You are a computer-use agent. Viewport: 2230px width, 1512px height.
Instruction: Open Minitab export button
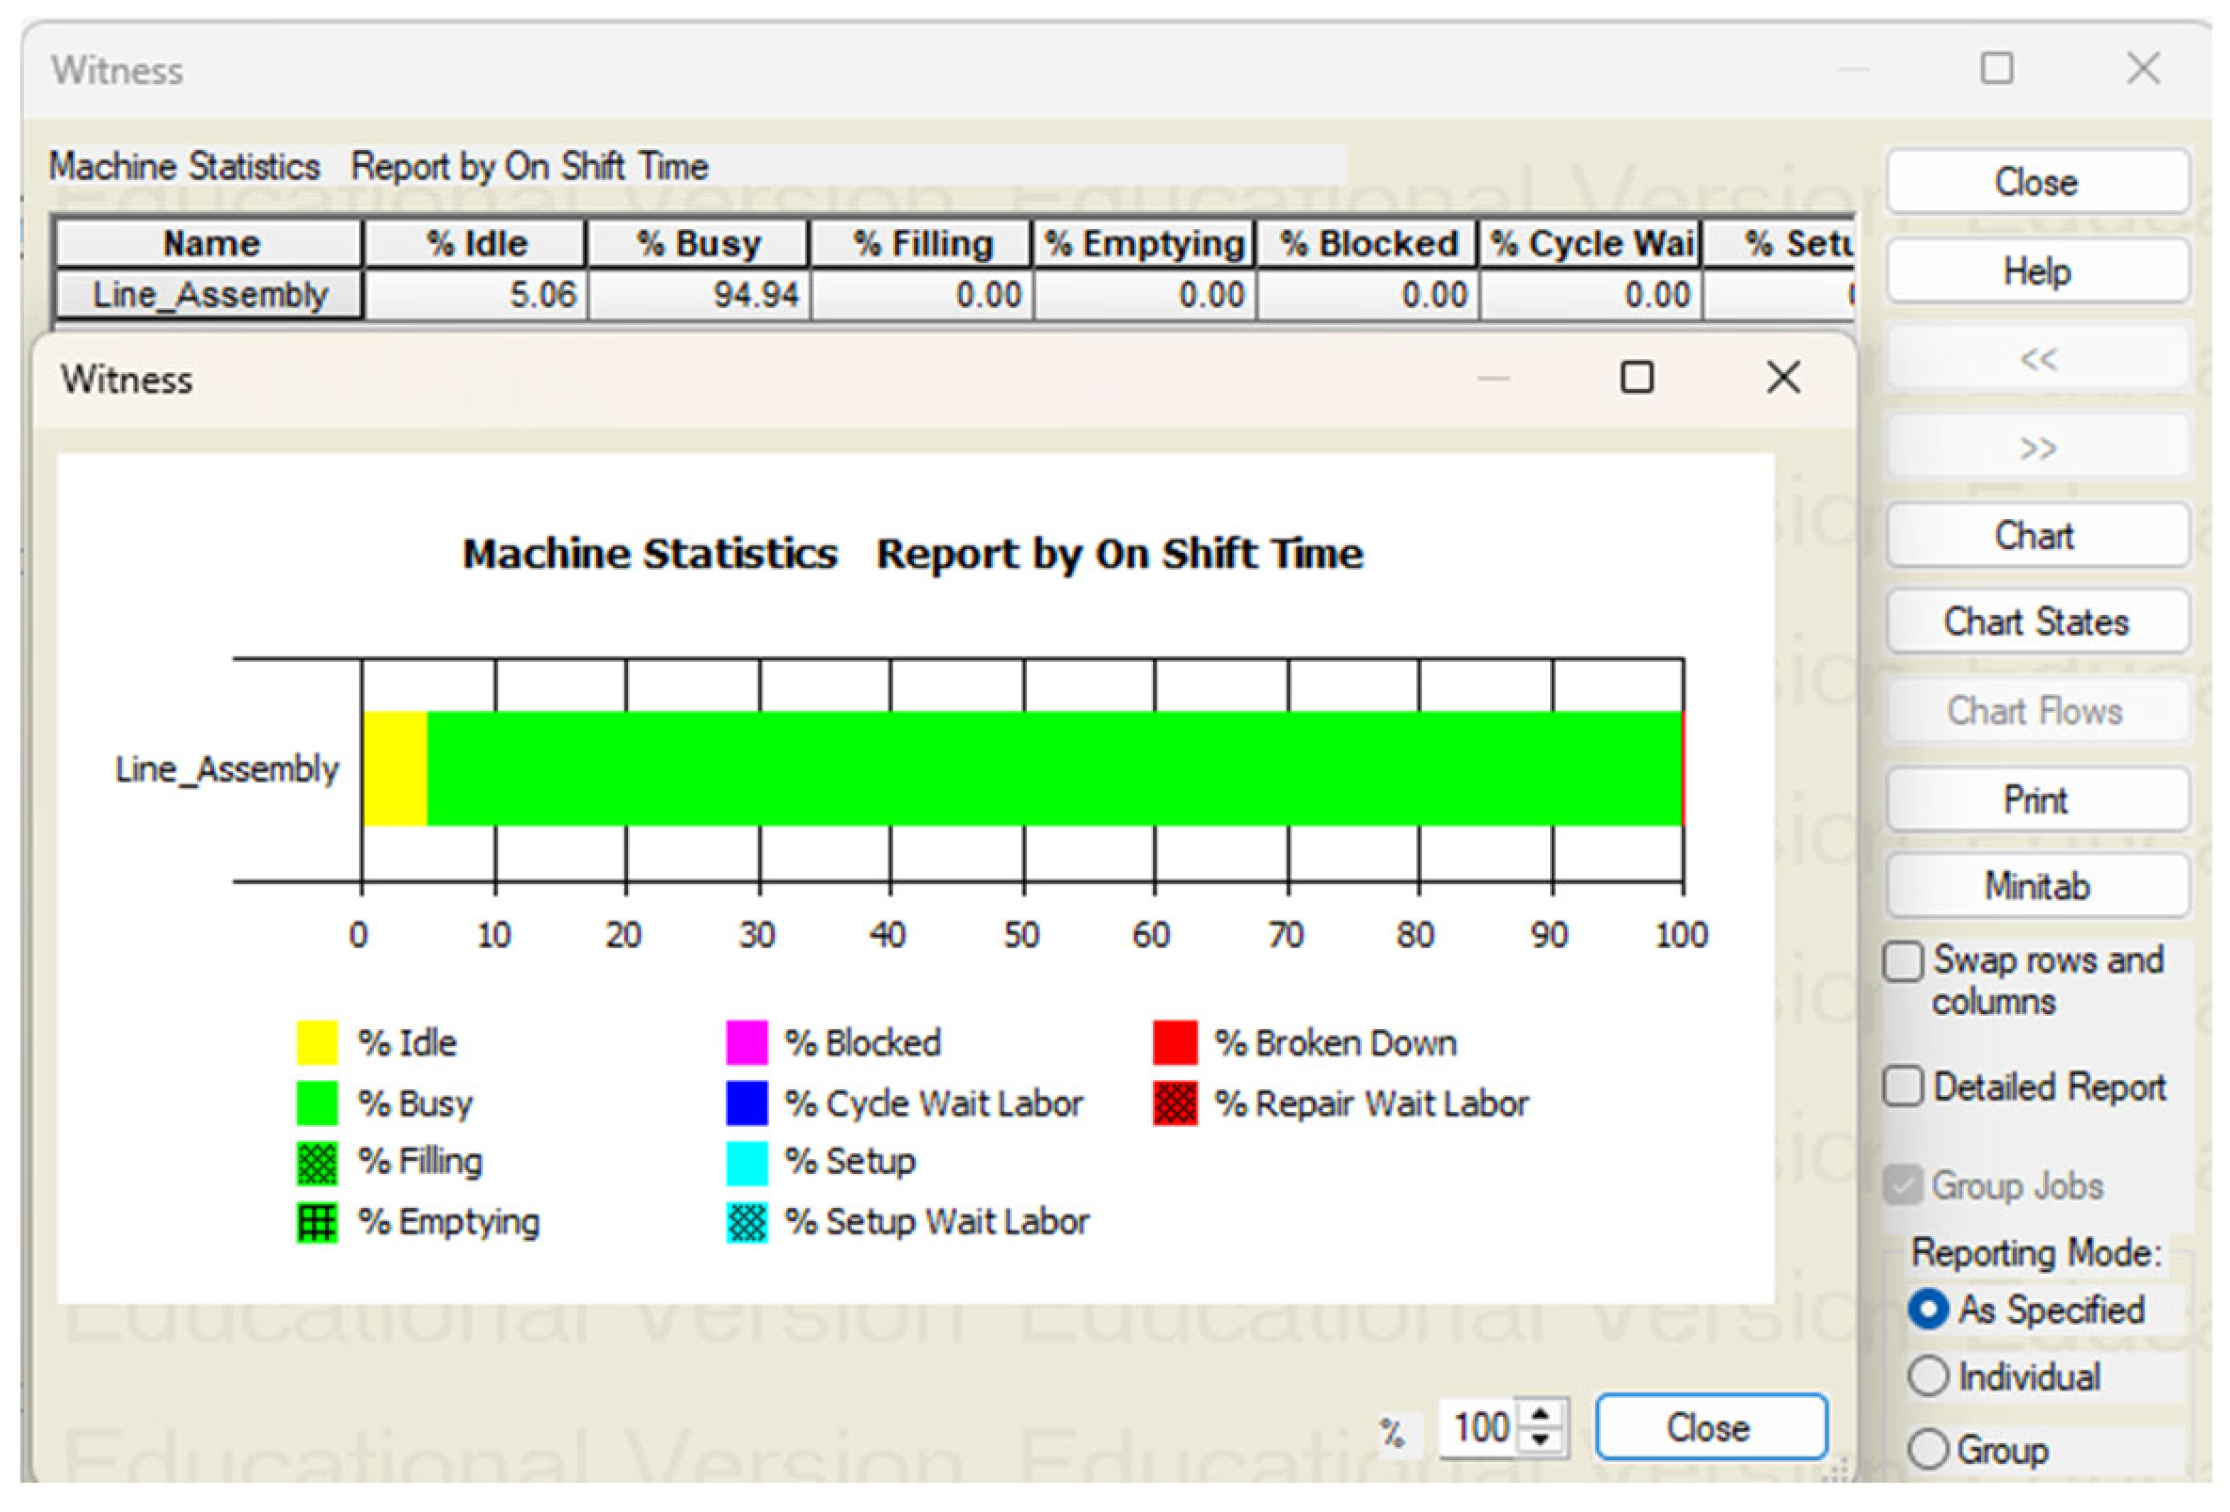pyautogui.click(x=2036, y=886)
